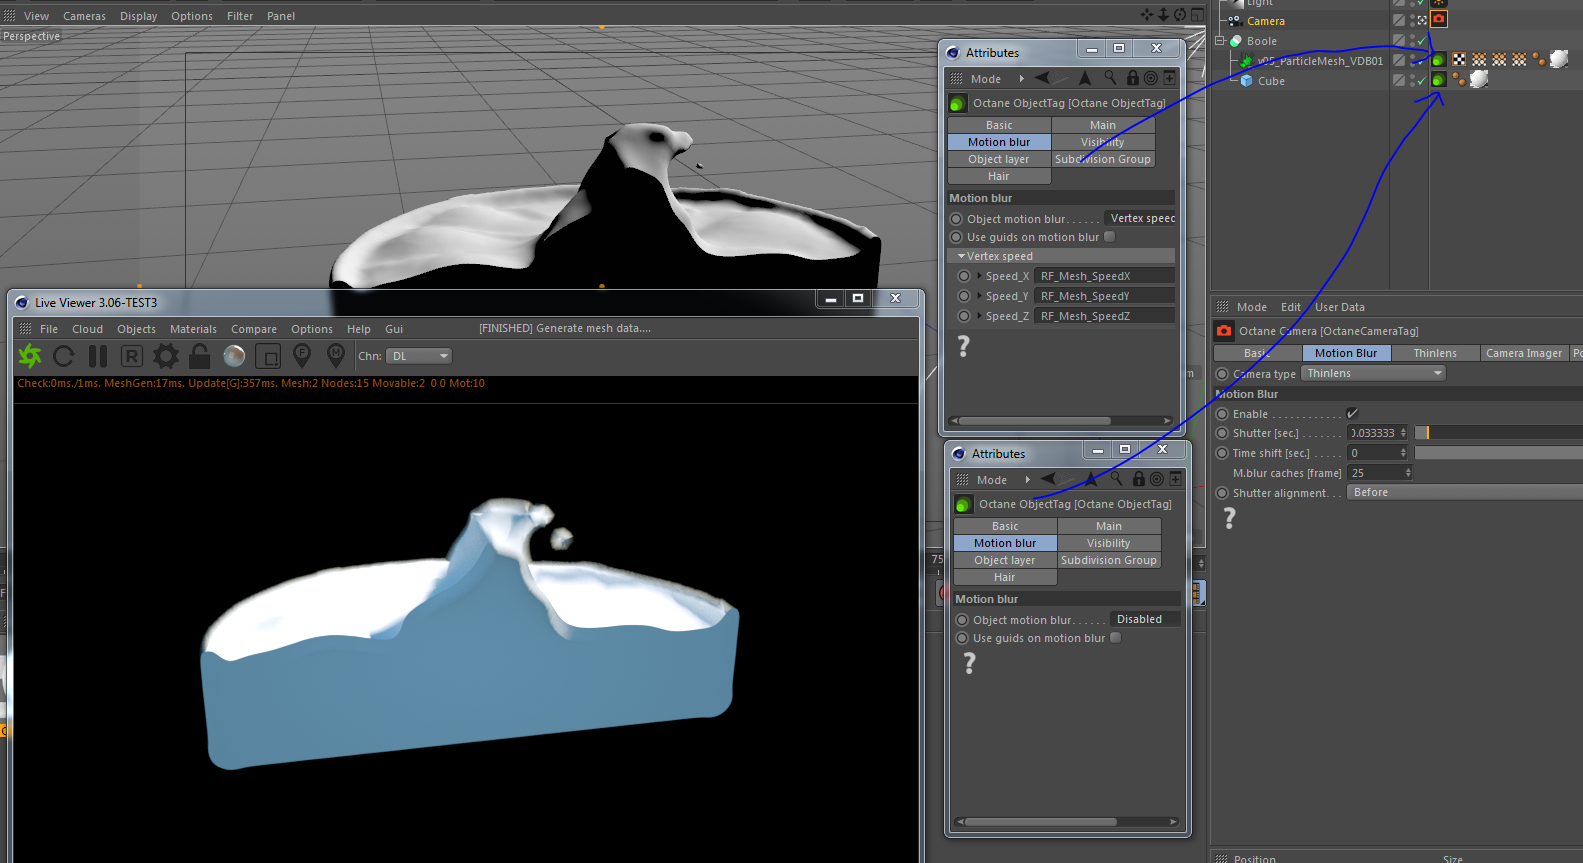Open Visibility tab in lower Attributes window

tap(1109, 543)
